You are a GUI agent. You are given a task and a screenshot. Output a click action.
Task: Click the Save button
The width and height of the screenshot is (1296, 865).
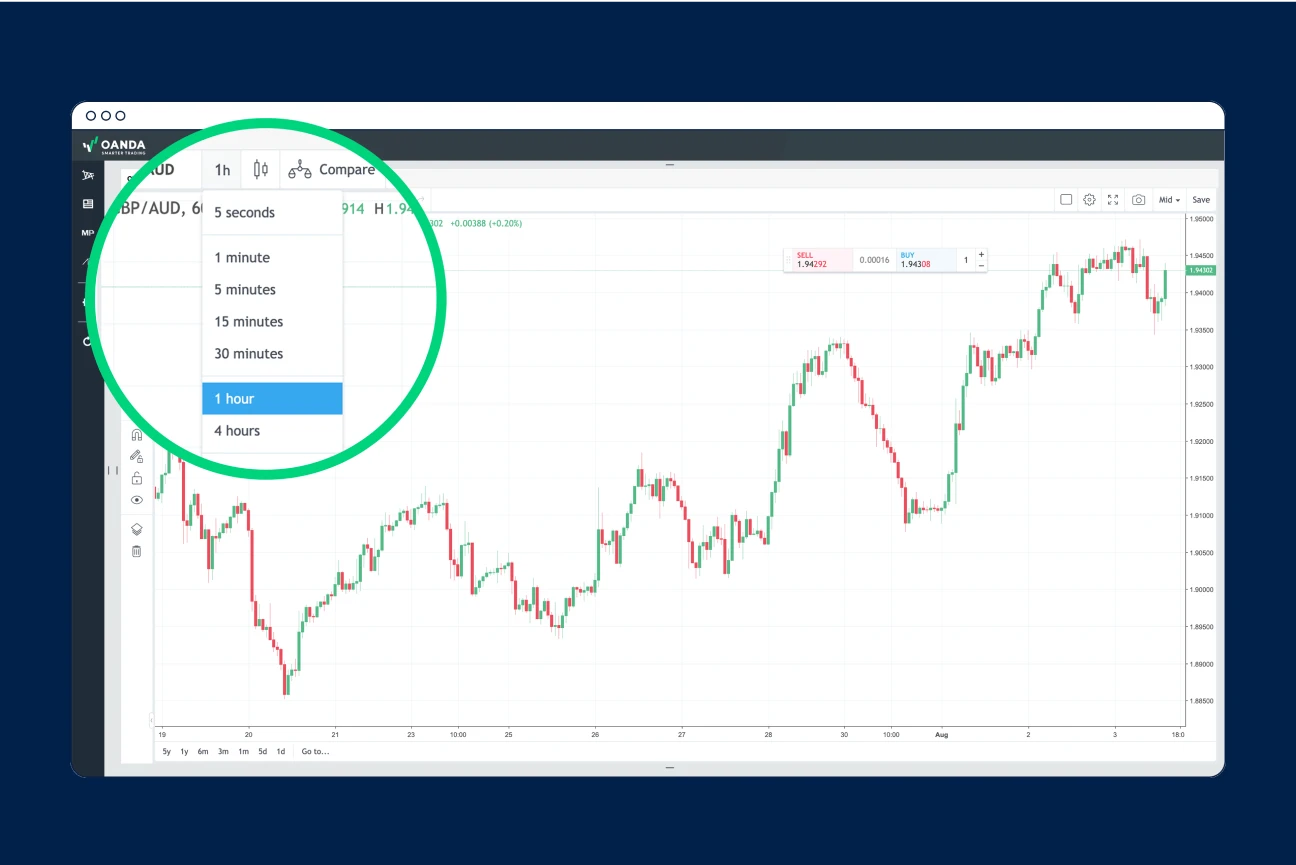1201,200
